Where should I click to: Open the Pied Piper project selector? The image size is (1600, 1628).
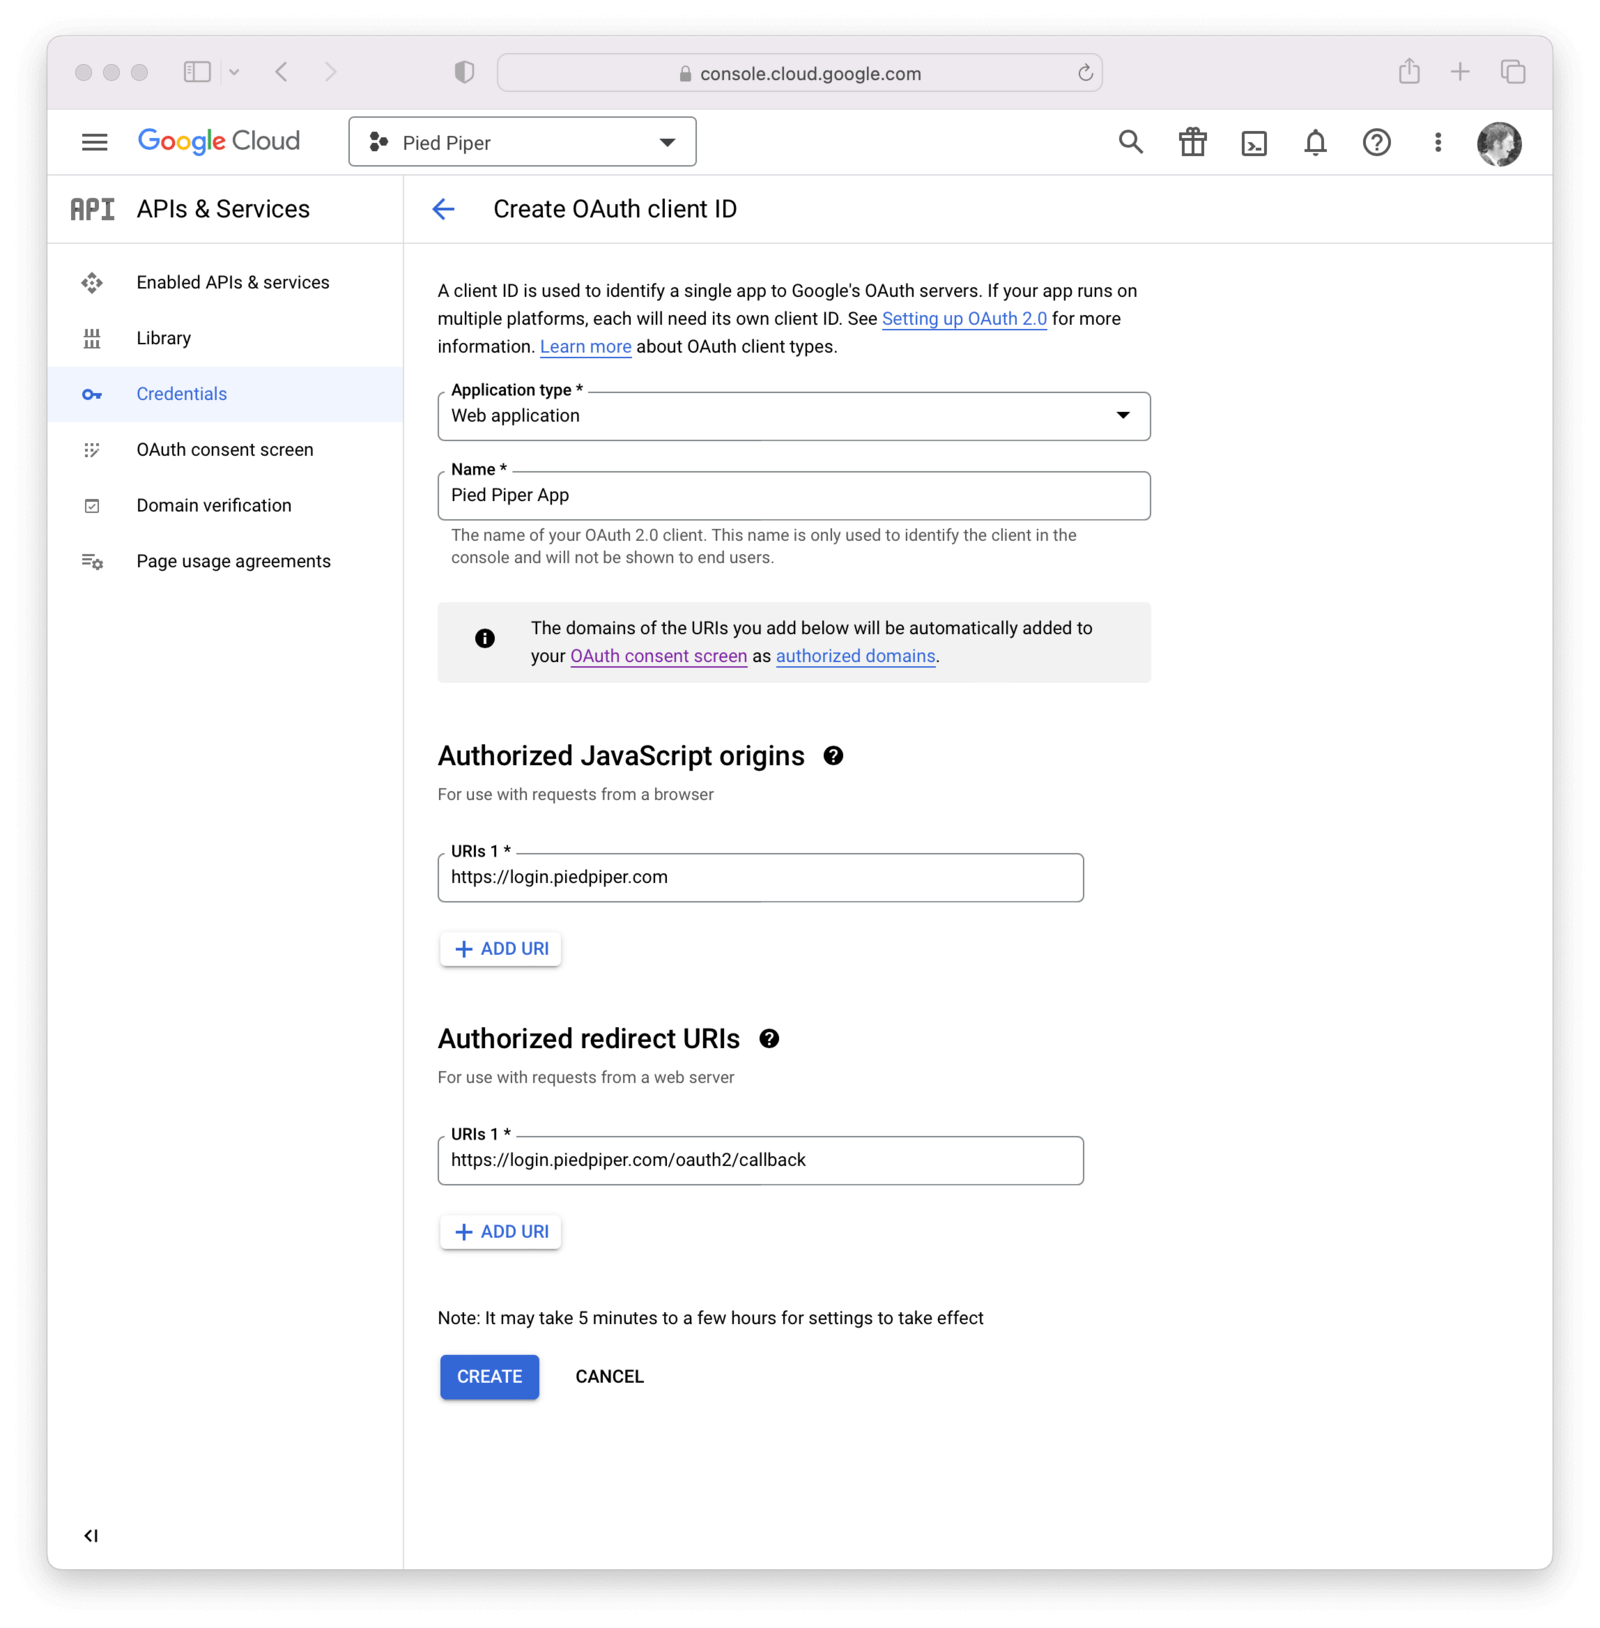522,141
